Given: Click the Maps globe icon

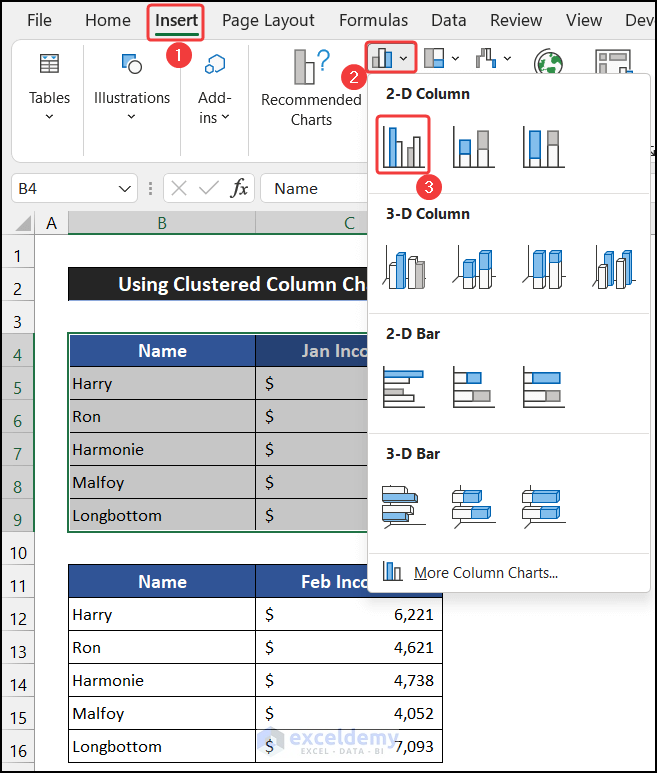Looking at the screenshot, I should pos(548,62).
